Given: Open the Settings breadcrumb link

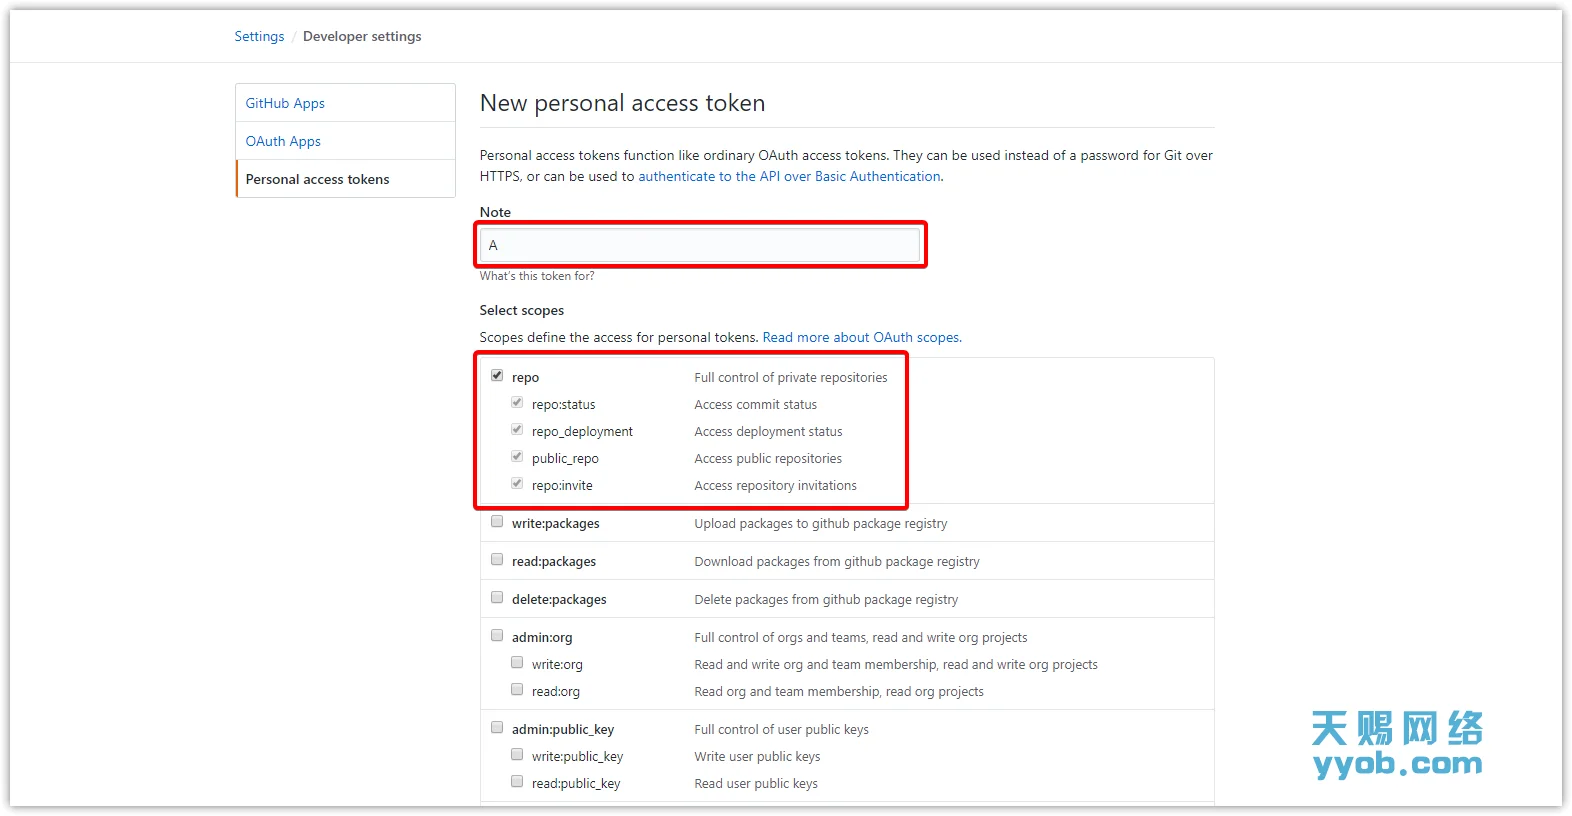Looking at the screenshot, I should click(x=259, y=36).
